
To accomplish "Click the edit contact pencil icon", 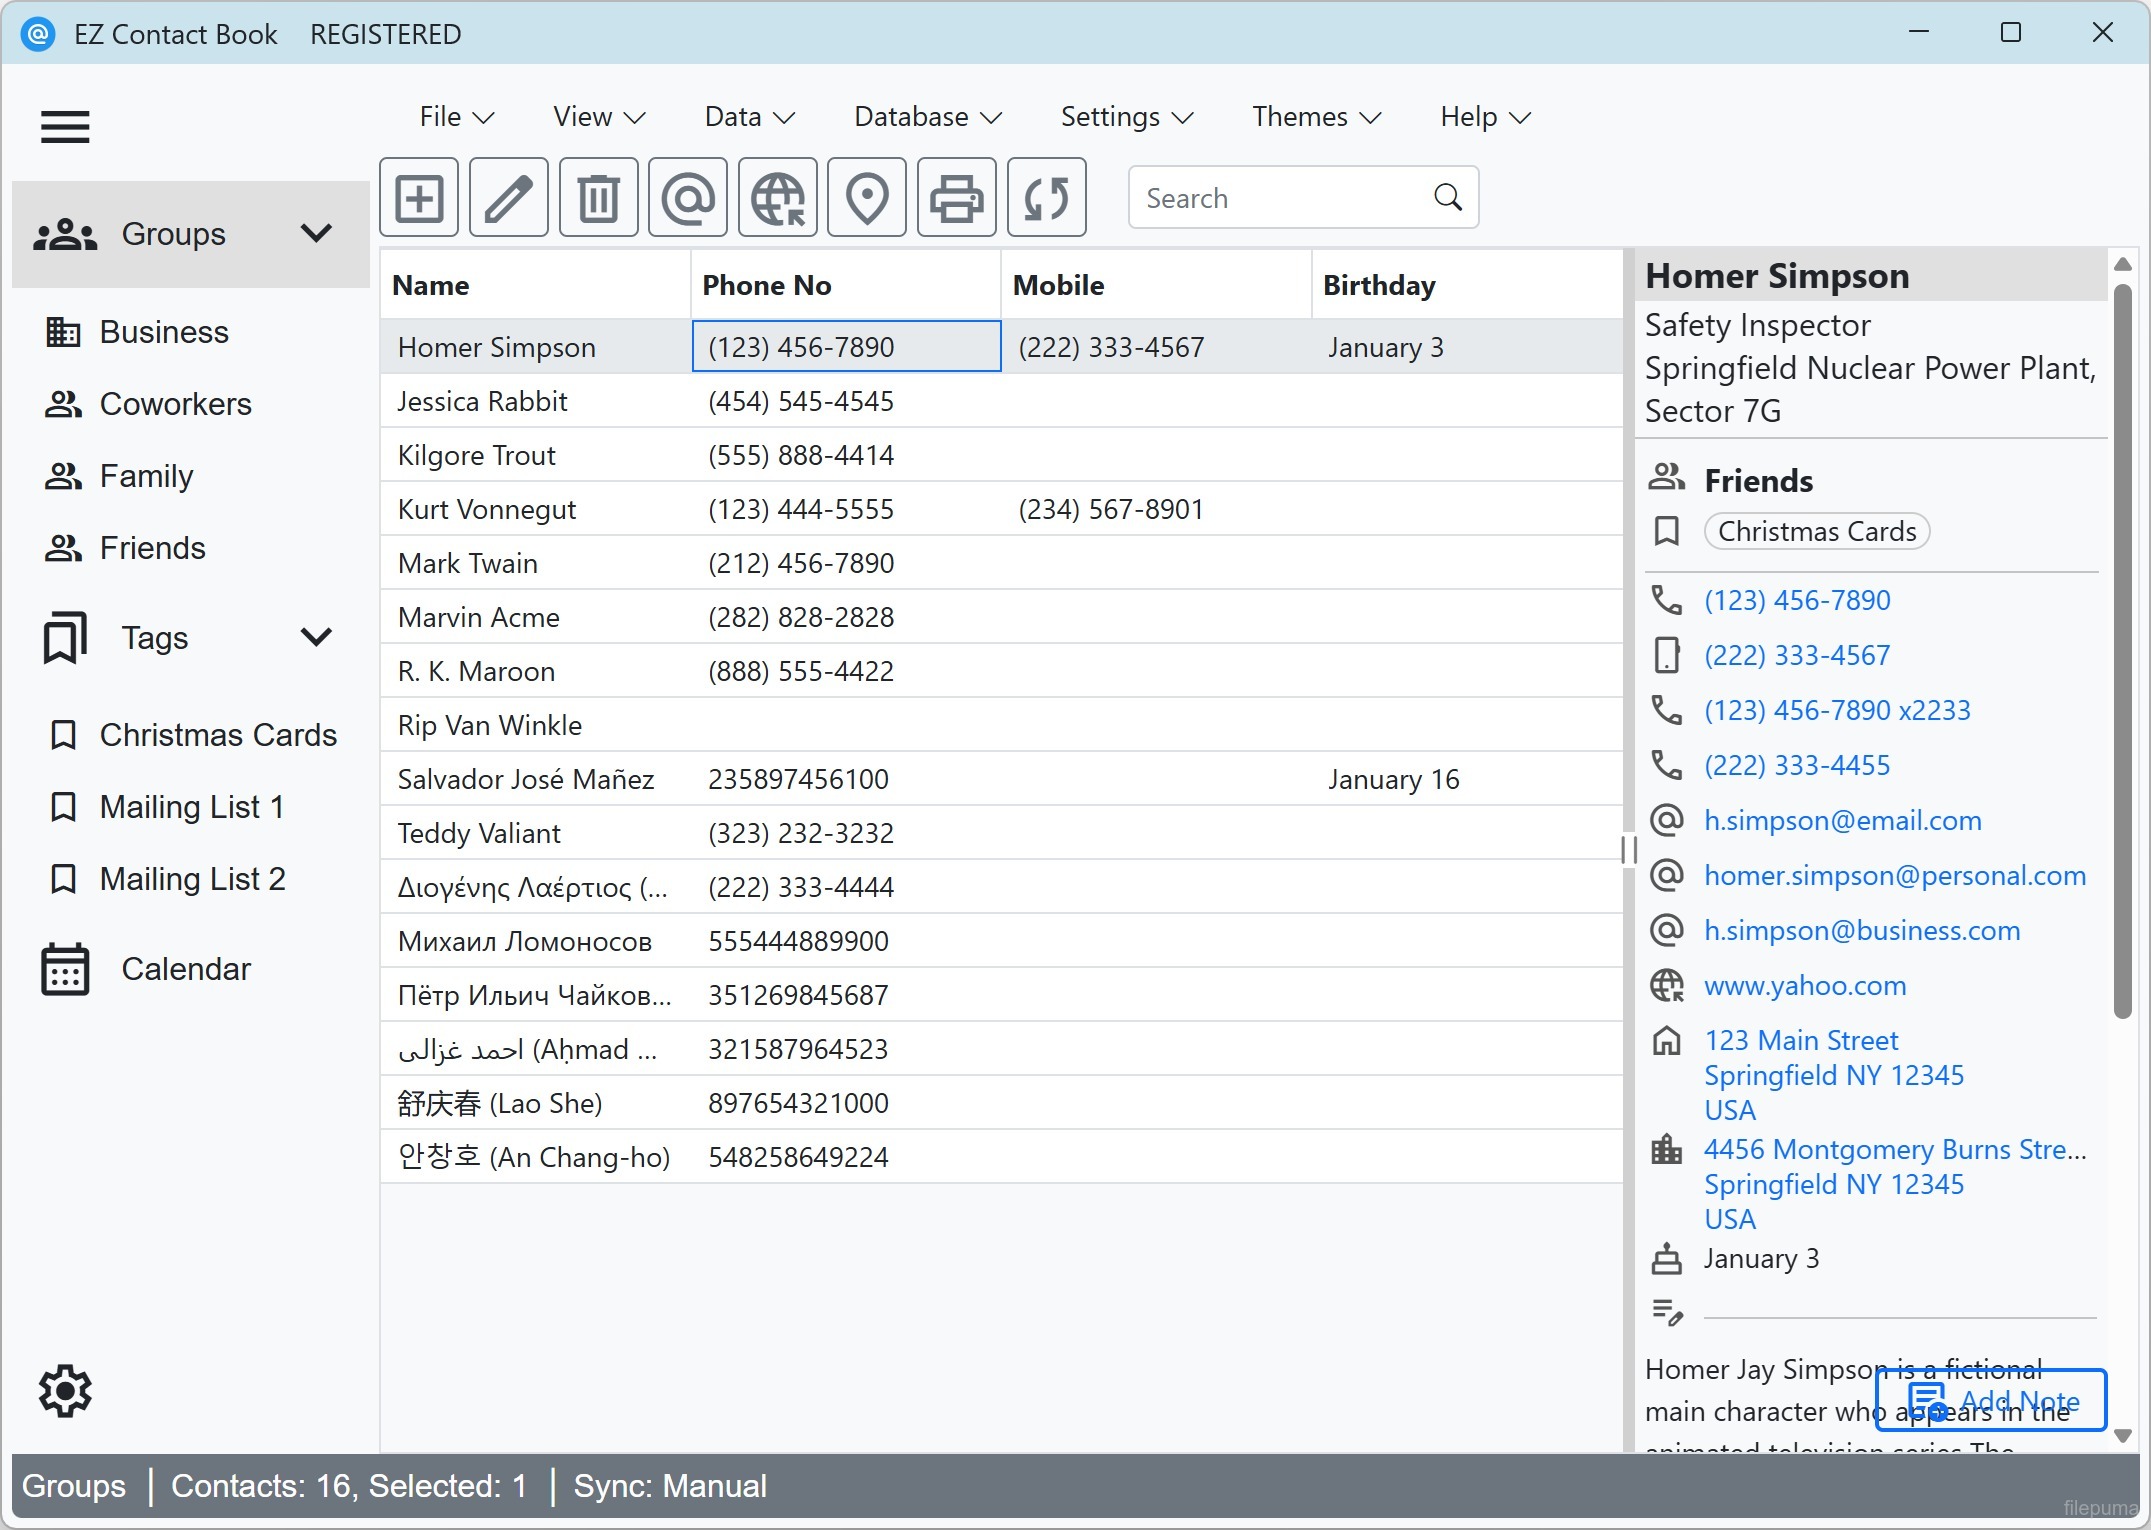I will [508, 197].
